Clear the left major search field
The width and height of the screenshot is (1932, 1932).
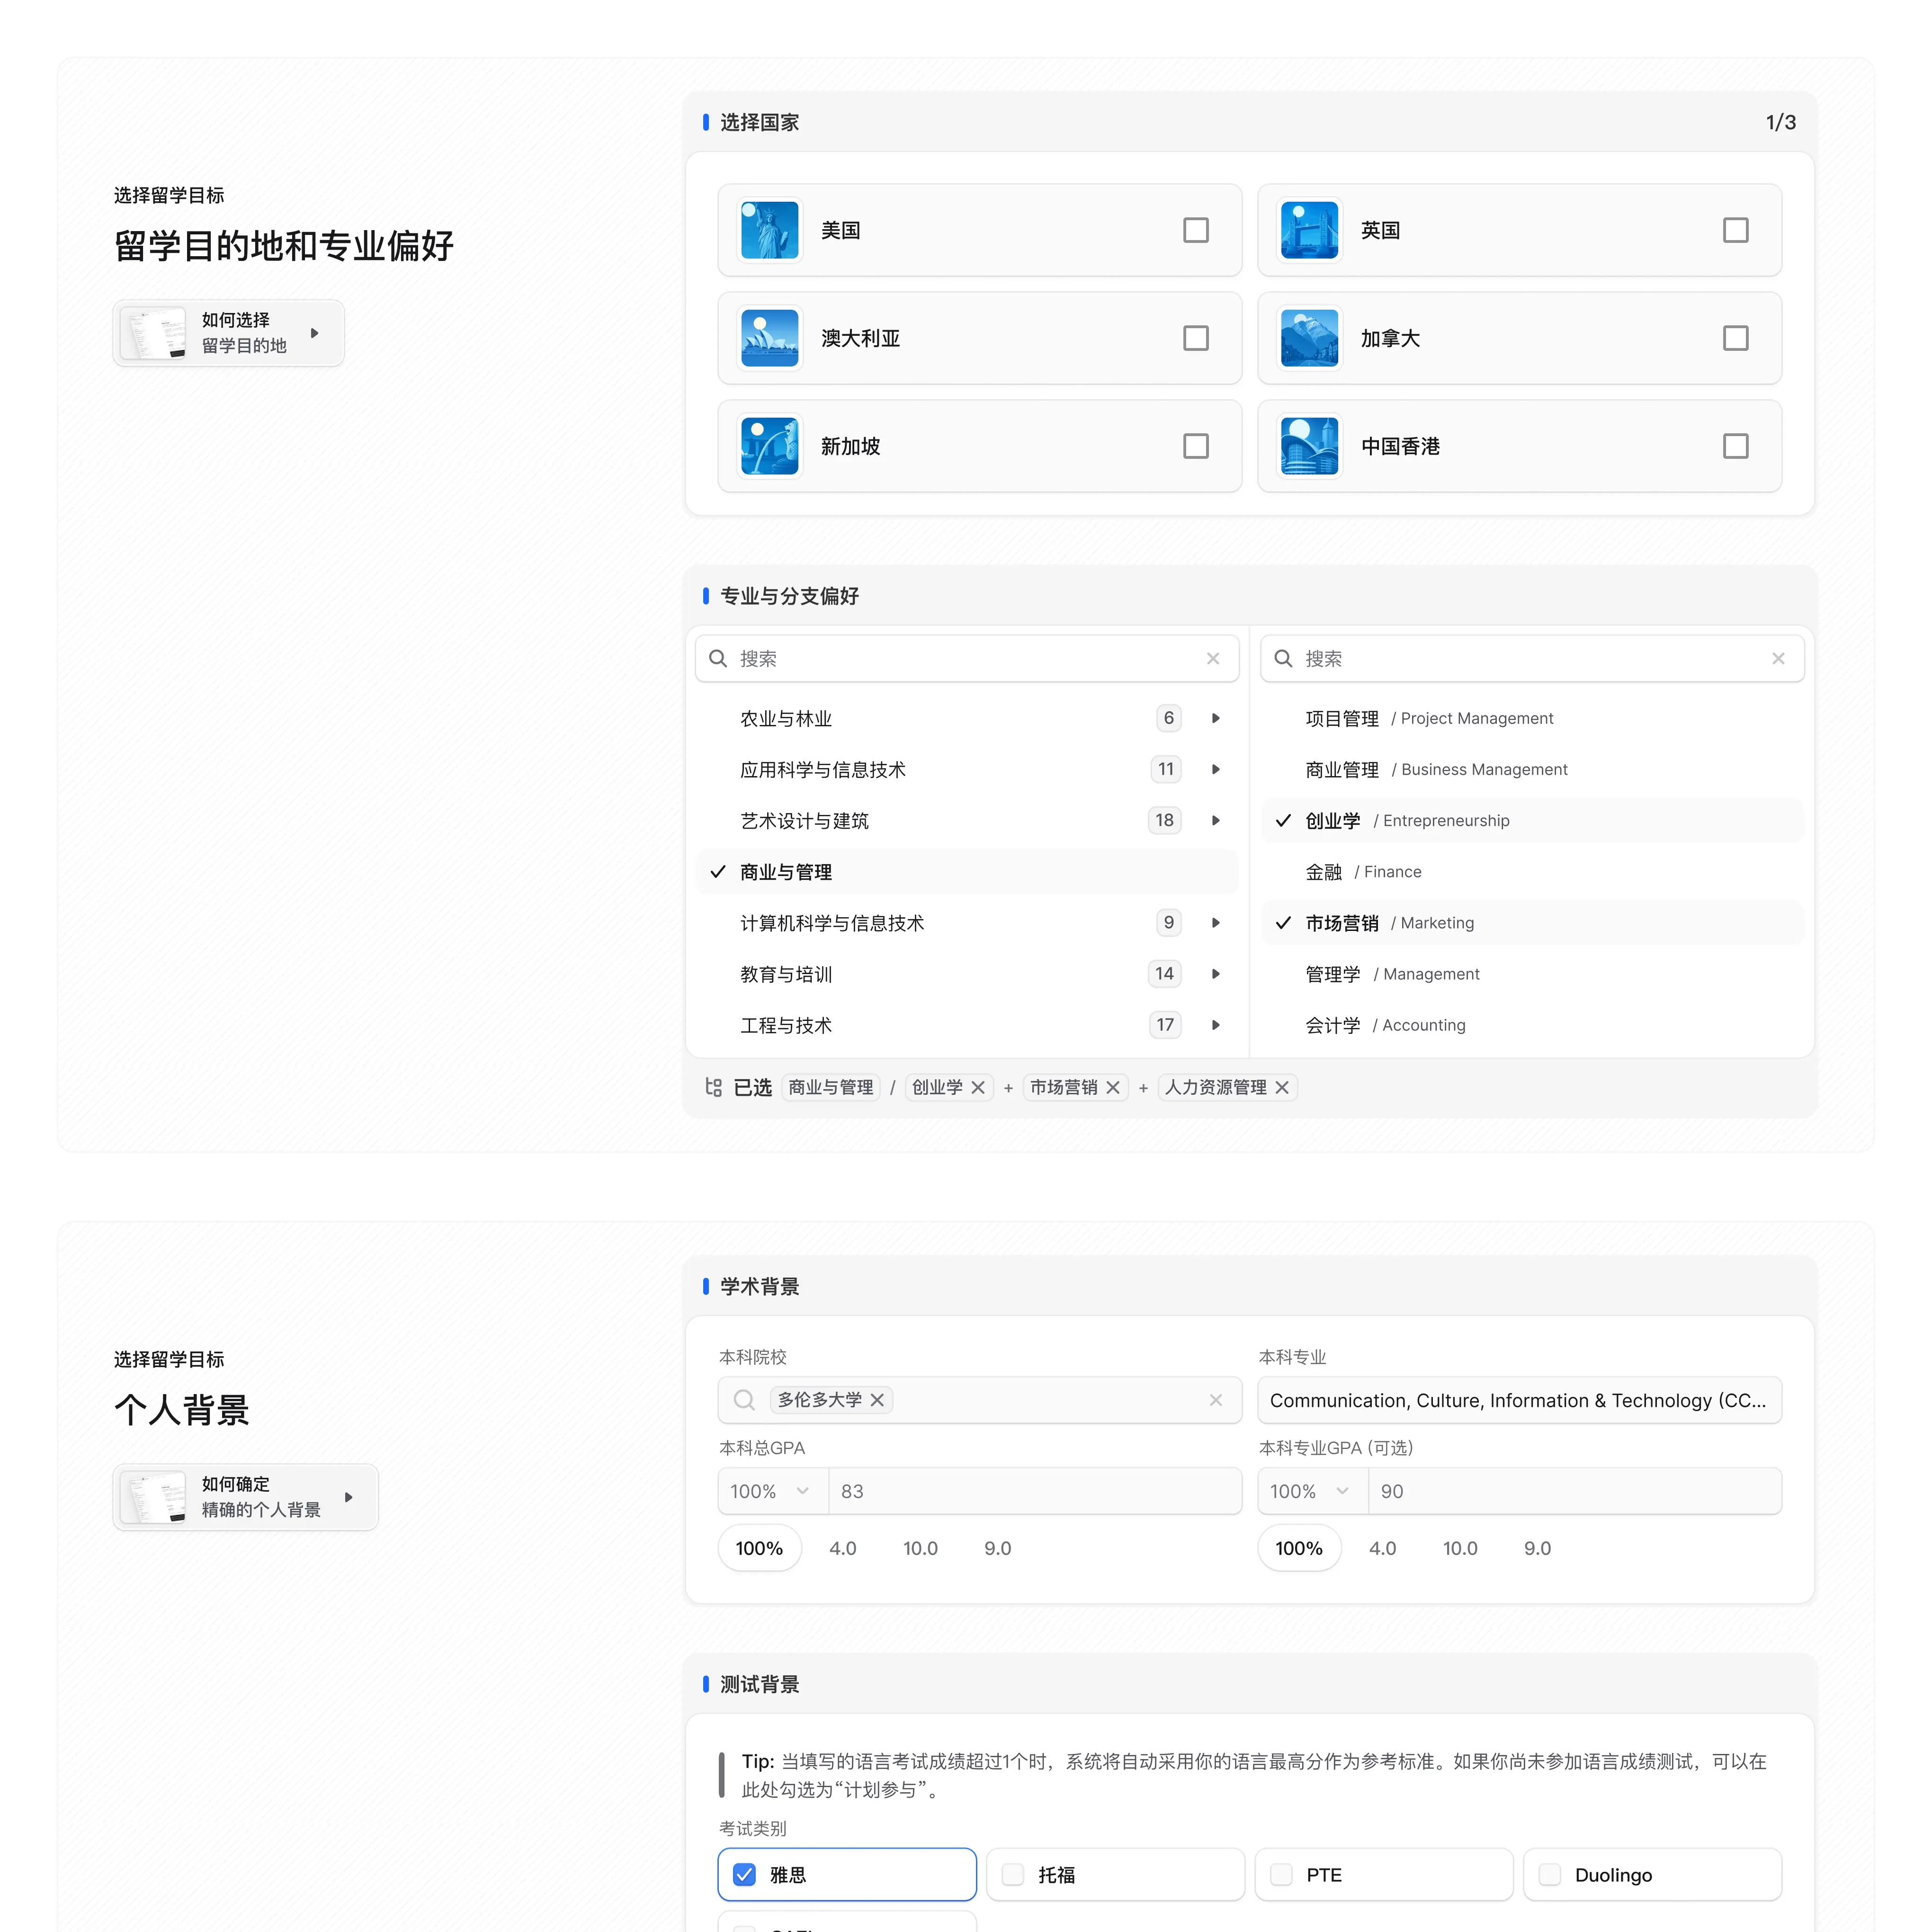(1213, 658)
